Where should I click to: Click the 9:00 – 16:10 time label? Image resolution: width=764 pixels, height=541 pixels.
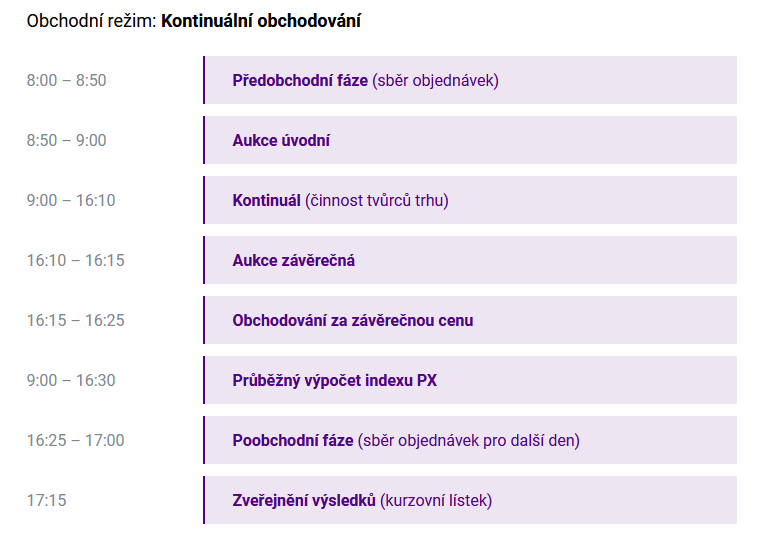71,200
